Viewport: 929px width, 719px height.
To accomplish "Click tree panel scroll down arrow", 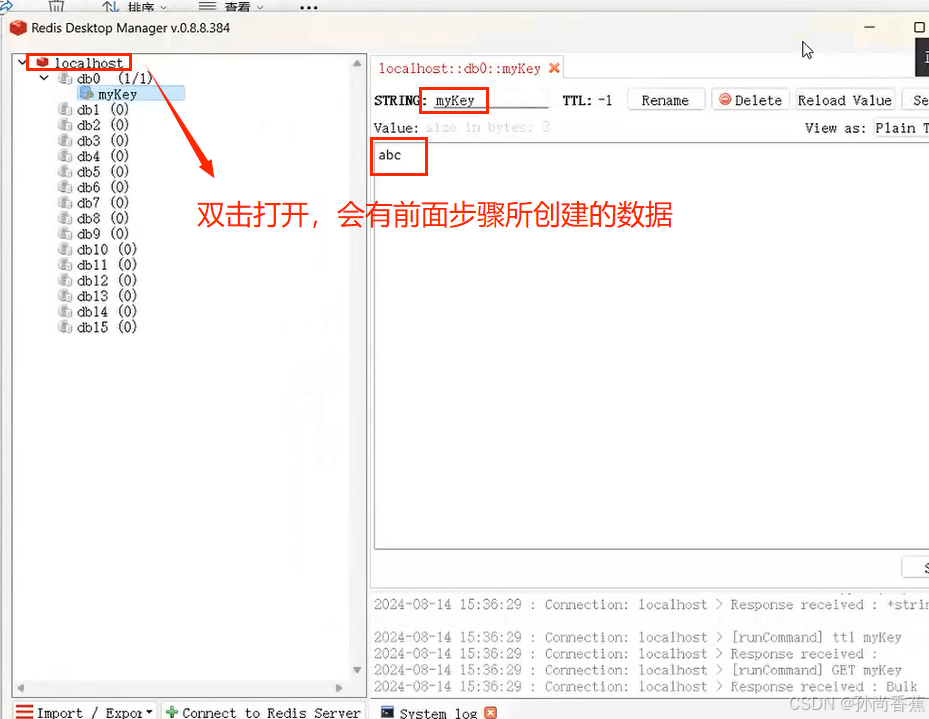I will coord(357,670).
